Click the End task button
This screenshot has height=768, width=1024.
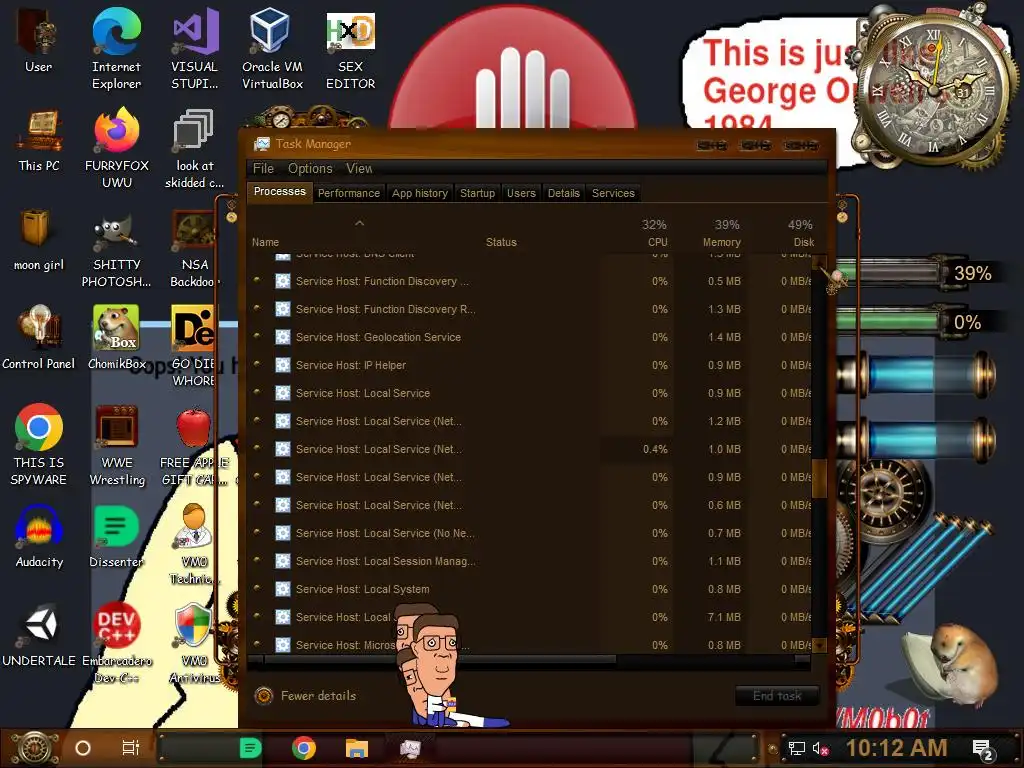(x=777, y=696)
